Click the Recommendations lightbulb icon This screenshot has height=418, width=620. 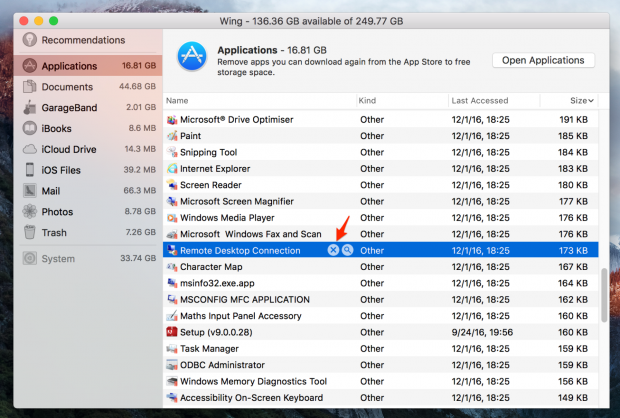pos(30,40)
